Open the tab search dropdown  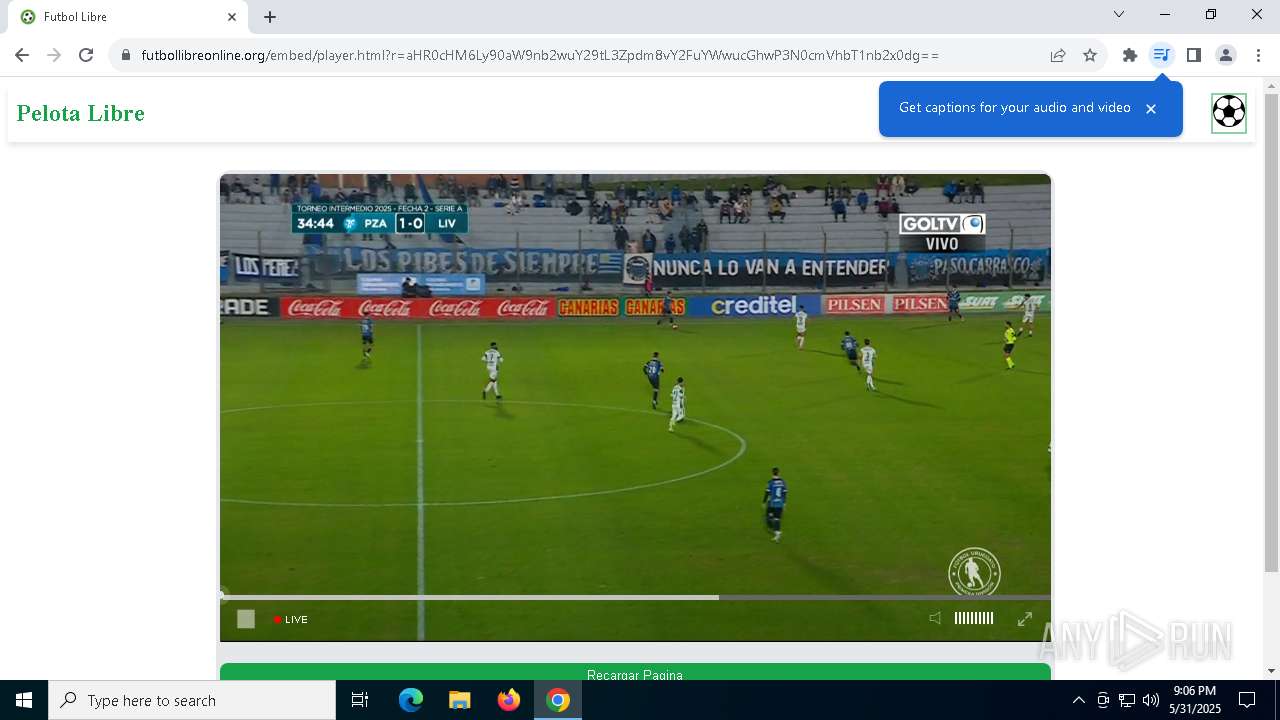(x=1119, y=14)
